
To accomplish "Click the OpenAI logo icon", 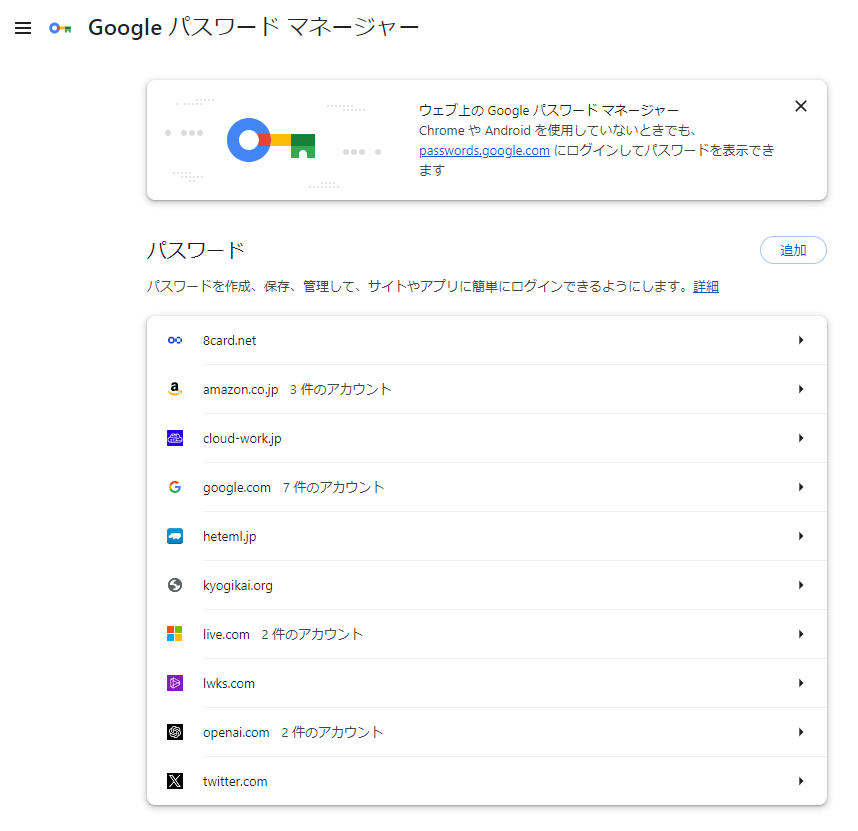I will coord(175,732).
